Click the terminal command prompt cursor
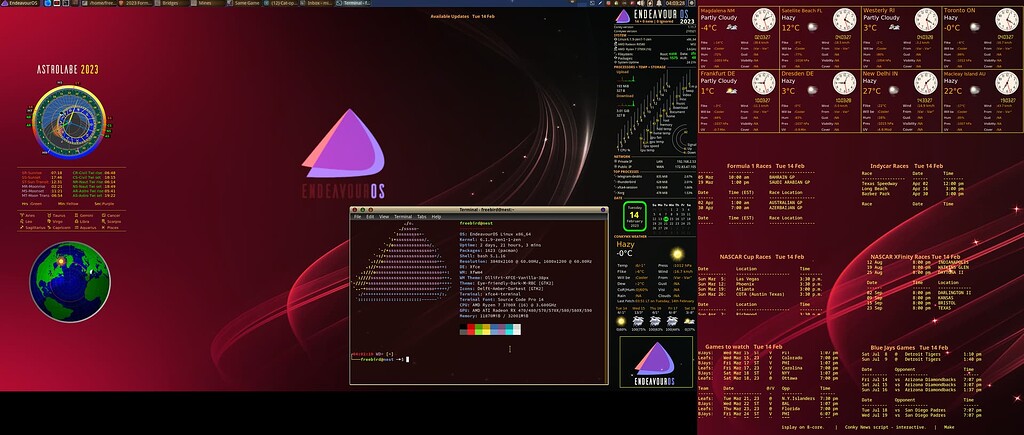1024x435 pixels. tap(407, 359)
